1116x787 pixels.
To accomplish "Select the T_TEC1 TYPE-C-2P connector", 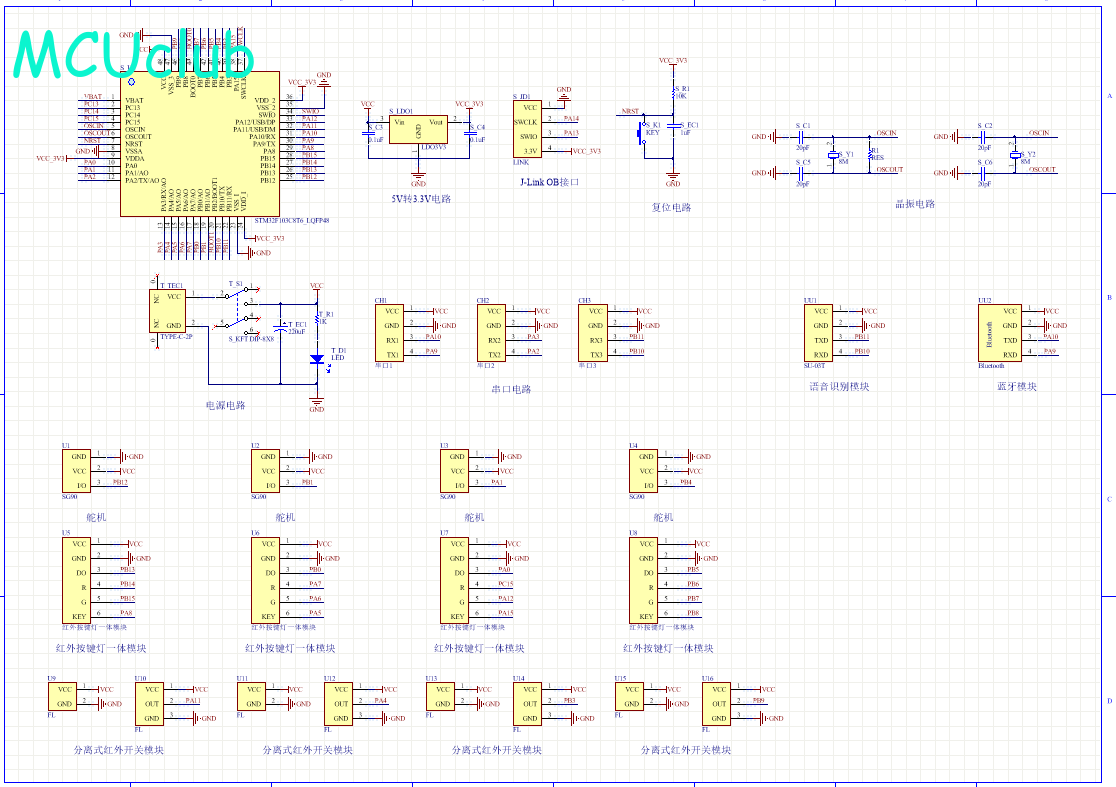I will click(x=167, y=311).
